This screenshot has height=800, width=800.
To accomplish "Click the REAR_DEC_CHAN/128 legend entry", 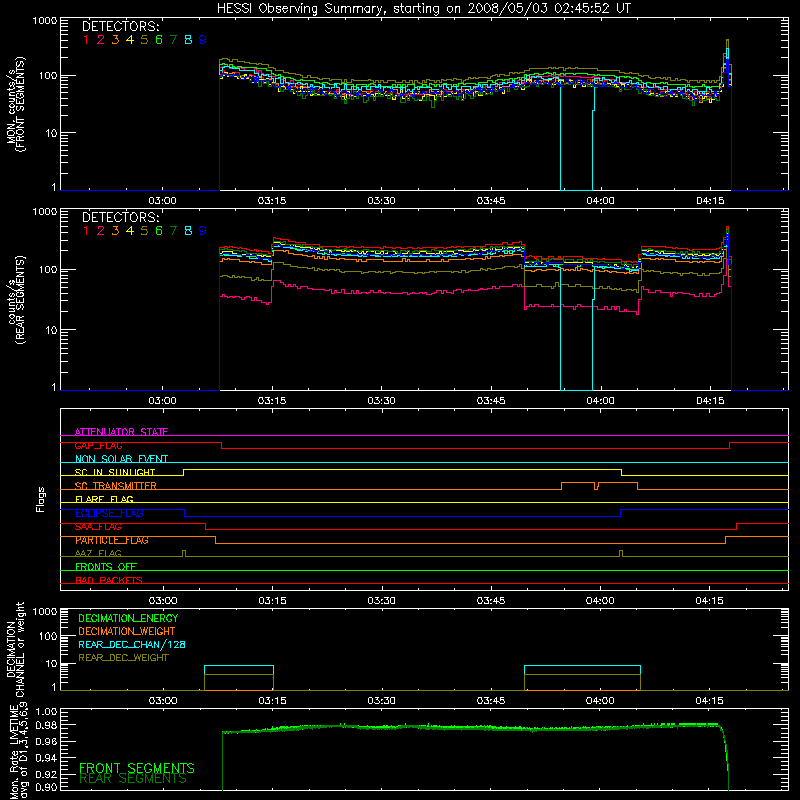I will click(x=132, y=644).
